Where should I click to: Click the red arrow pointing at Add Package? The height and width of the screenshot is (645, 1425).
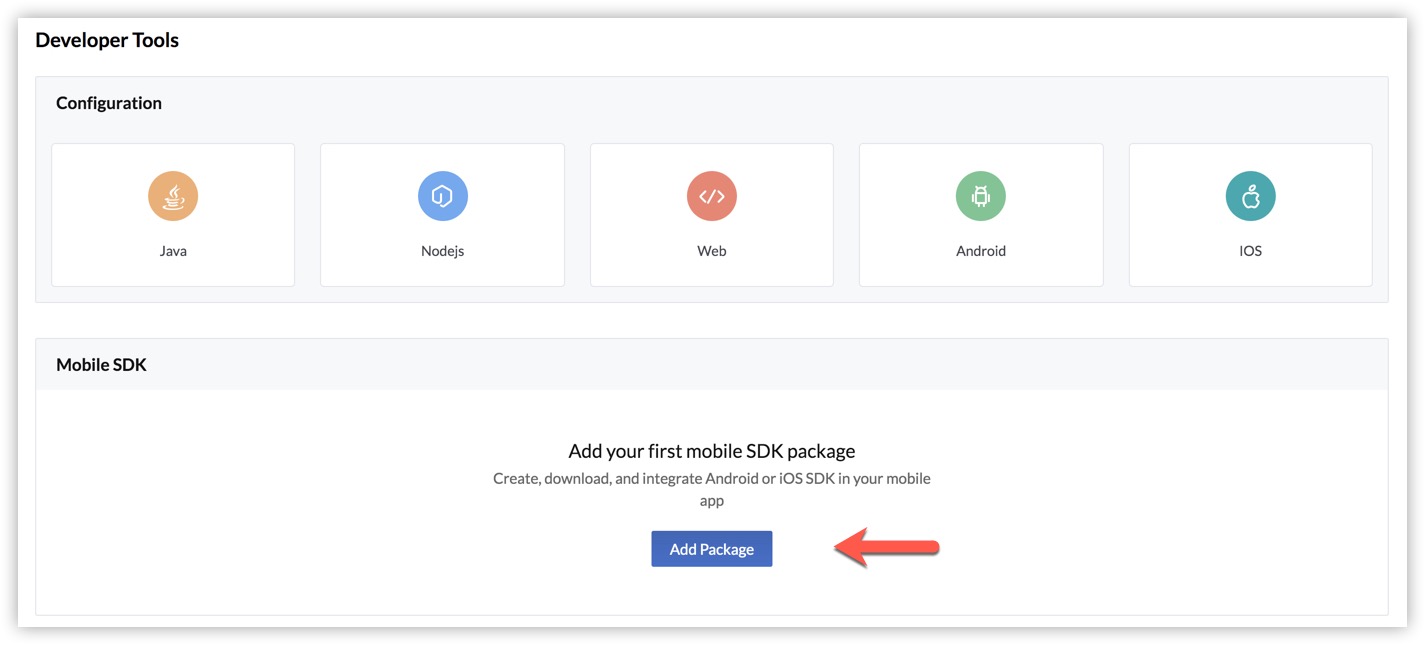886,549
